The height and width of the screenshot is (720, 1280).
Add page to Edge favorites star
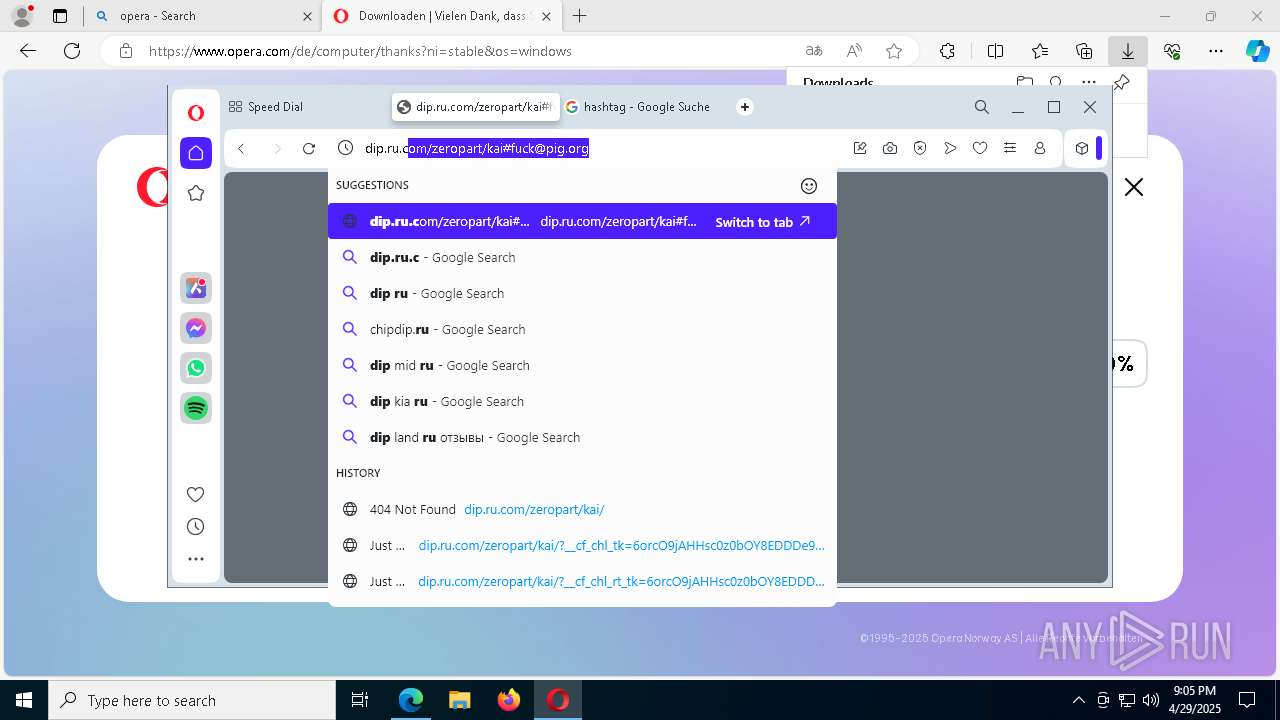click(894, 51)
